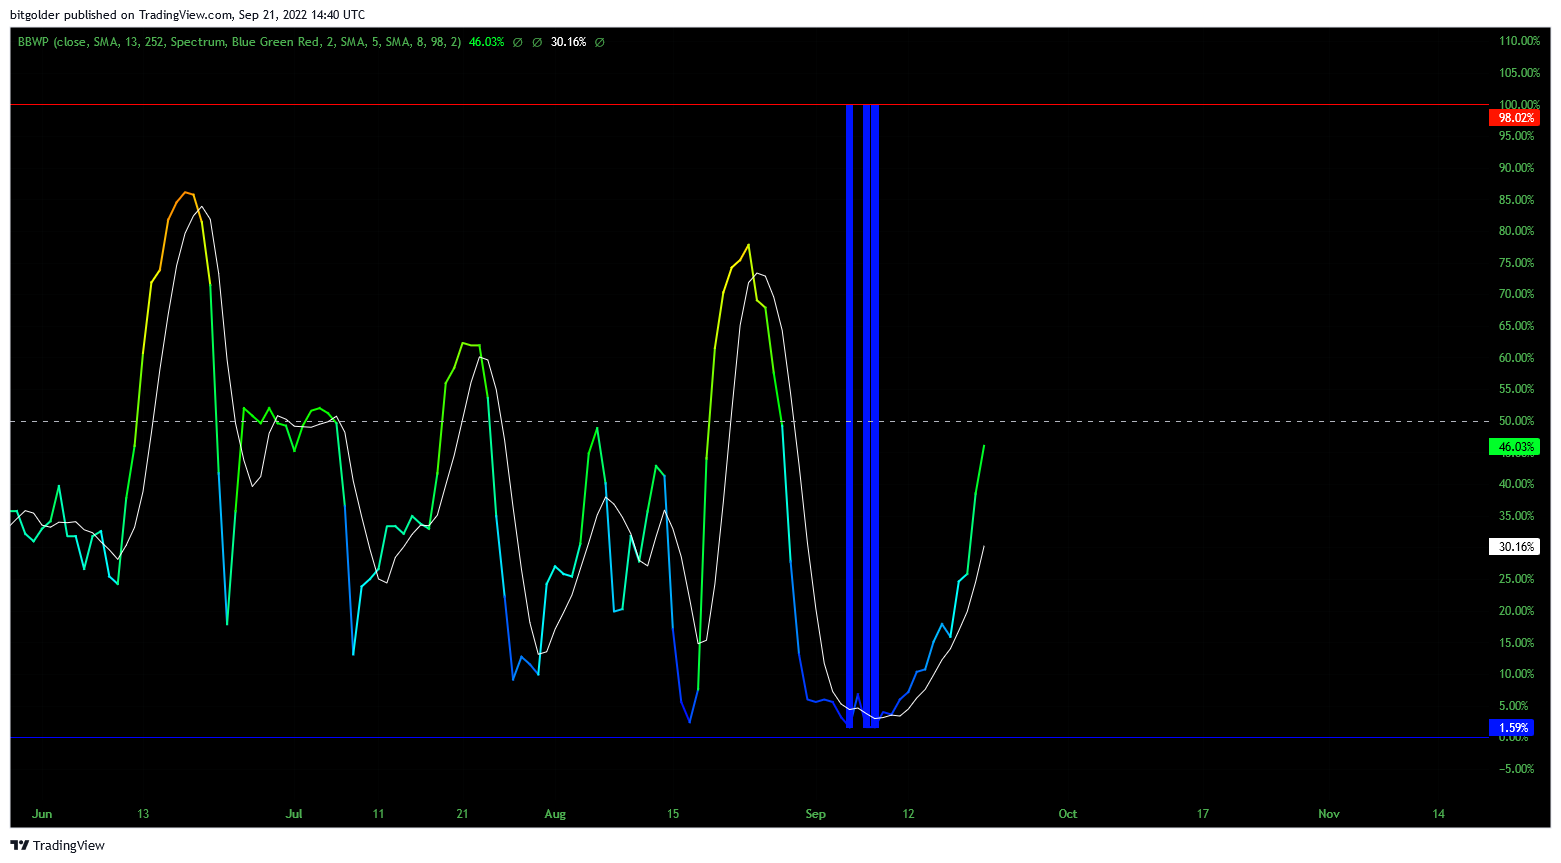The height and width of the screenshot is (863, 1561).
Task: Click the Jun date on time axis
Action: pyautogui.click(x=42, y=814)
